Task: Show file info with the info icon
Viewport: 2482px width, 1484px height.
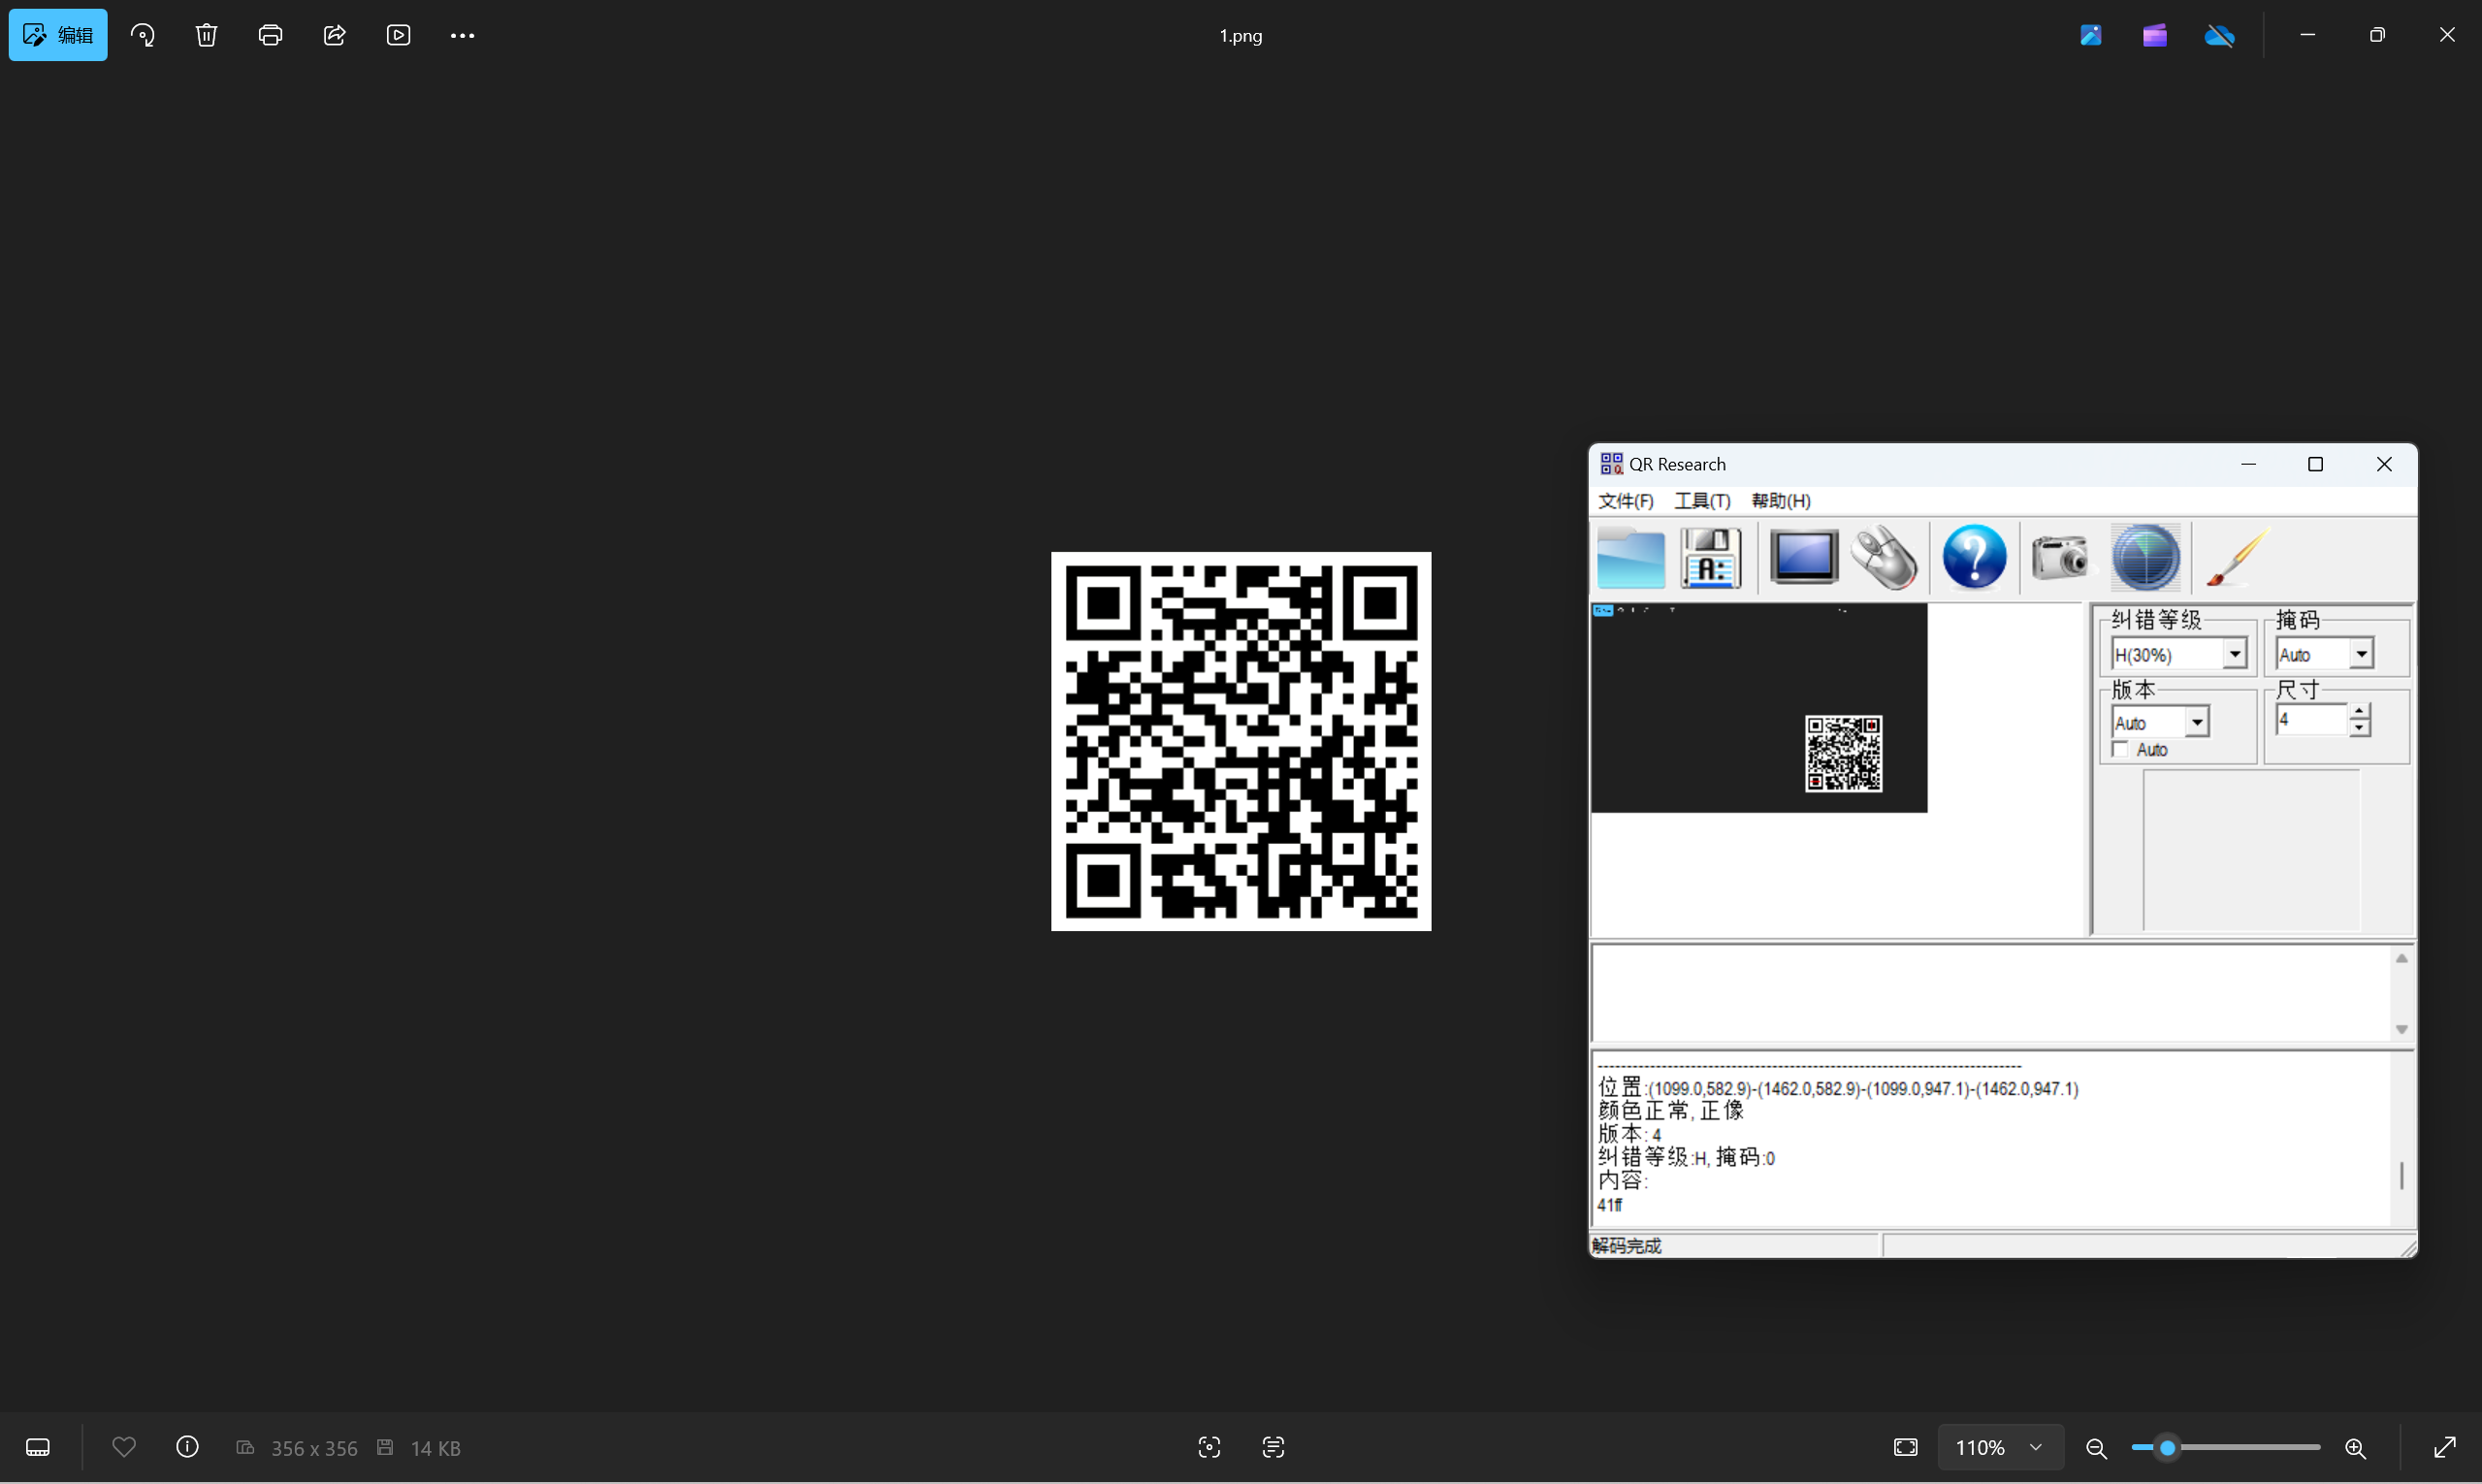Action: [x=187, y=1447]
